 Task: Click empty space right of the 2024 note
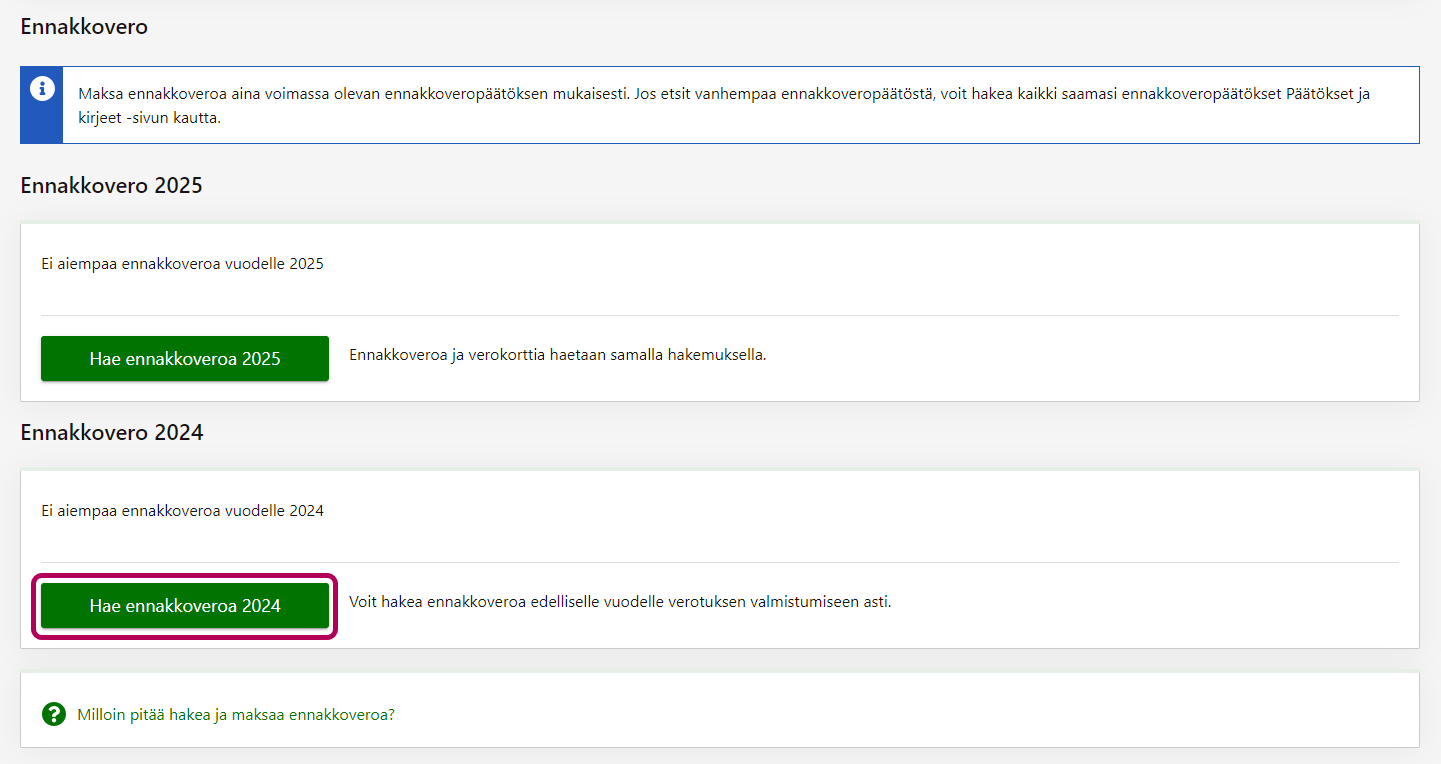(1150, 604)
